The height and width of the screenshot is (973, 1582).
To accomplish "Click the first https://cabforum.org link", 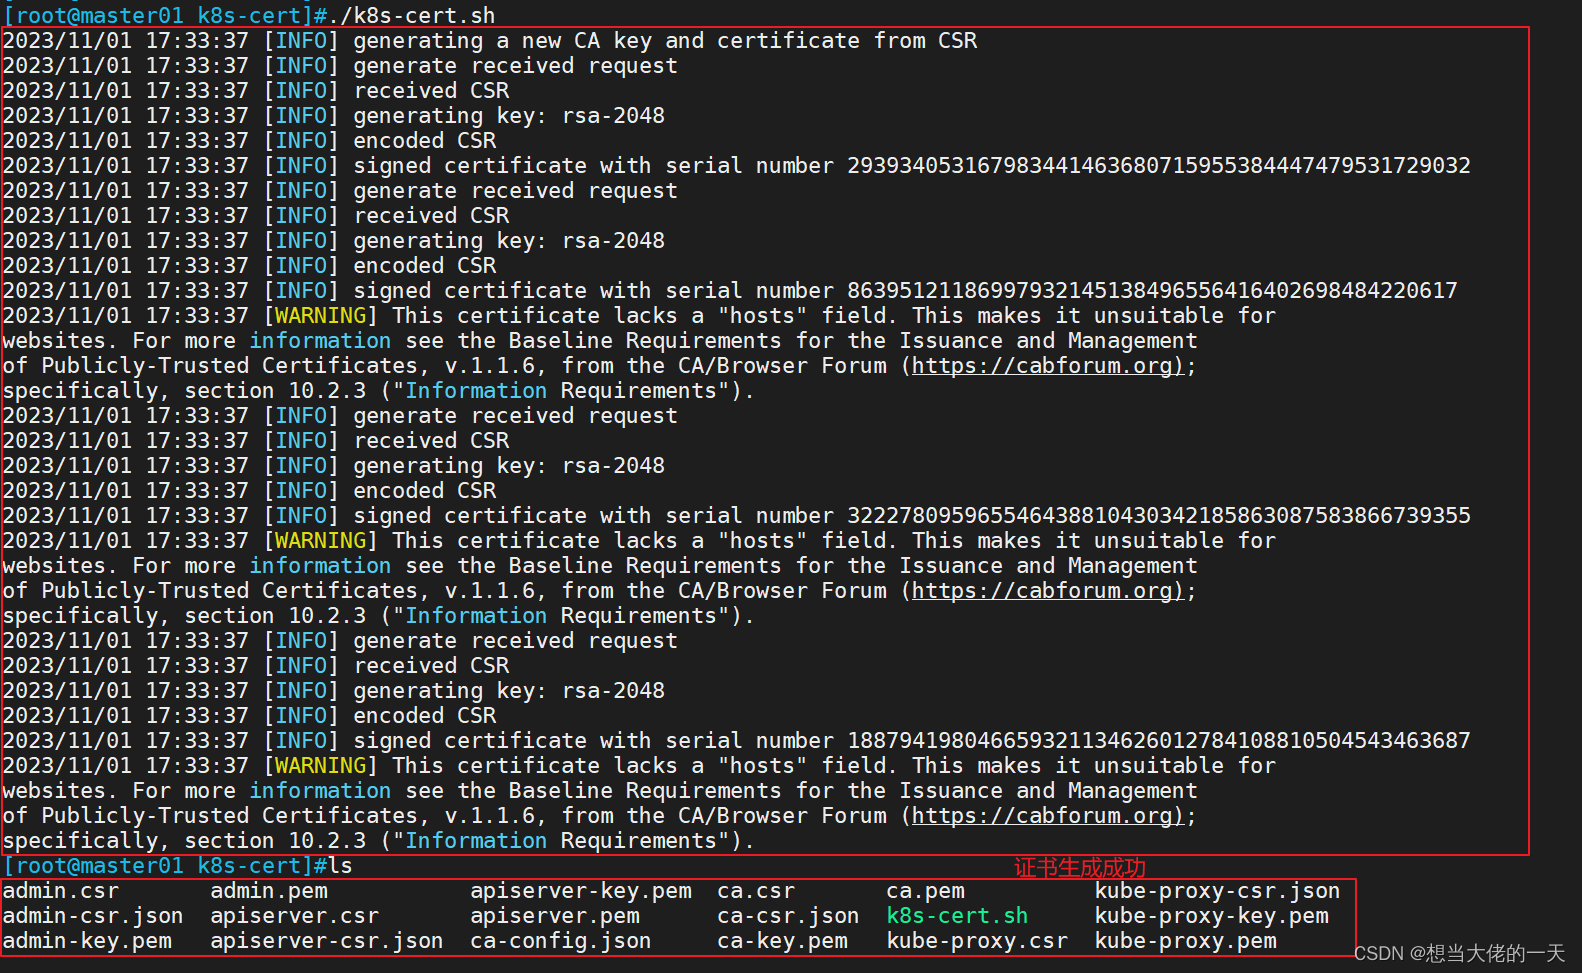I will click(1047, 366).
